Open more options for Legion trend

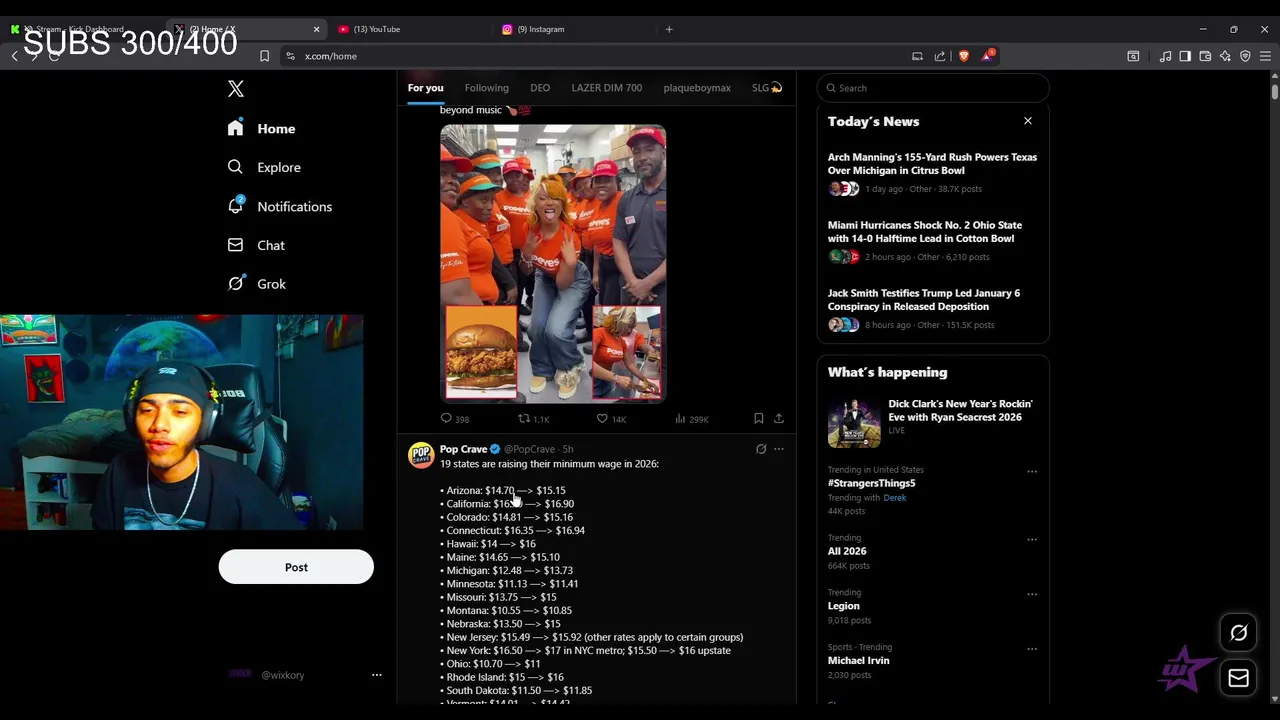1032,594
